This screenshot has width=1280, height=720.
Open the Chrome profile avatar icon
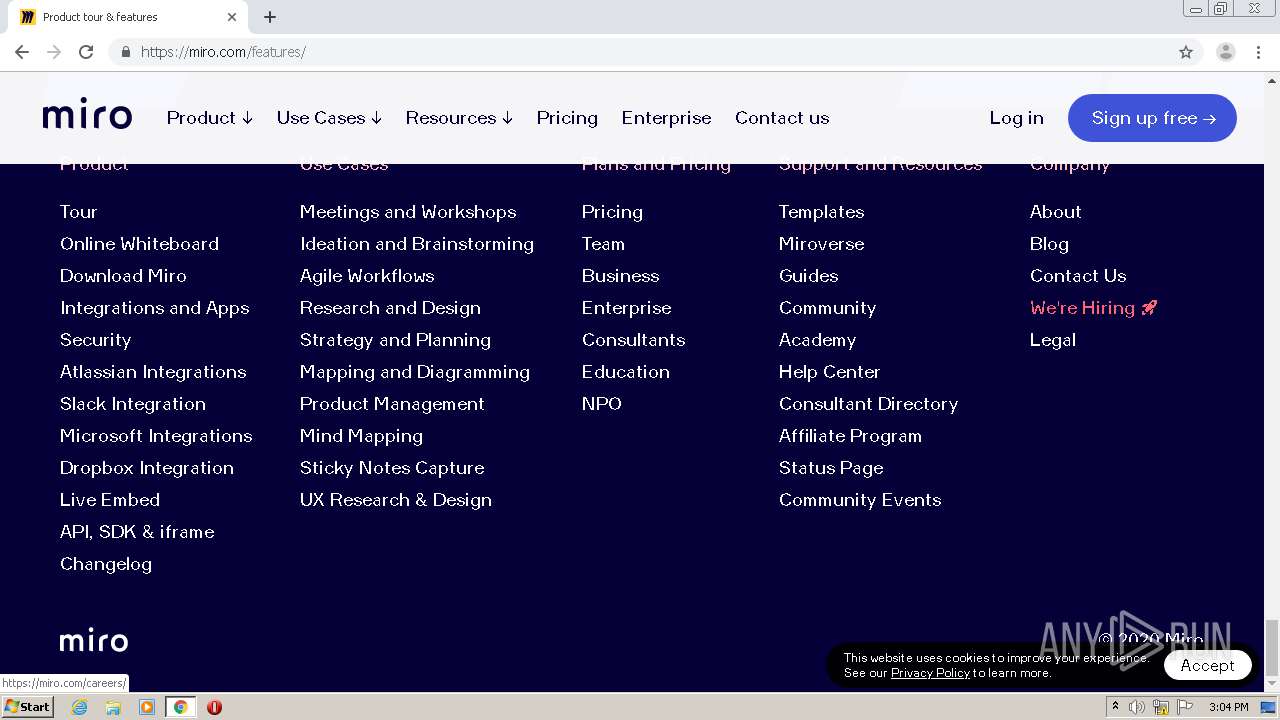click(1225, 52)
